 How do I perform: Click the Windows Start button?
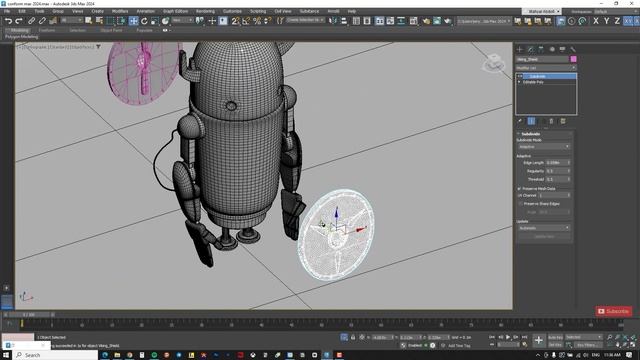pos(6,355)
